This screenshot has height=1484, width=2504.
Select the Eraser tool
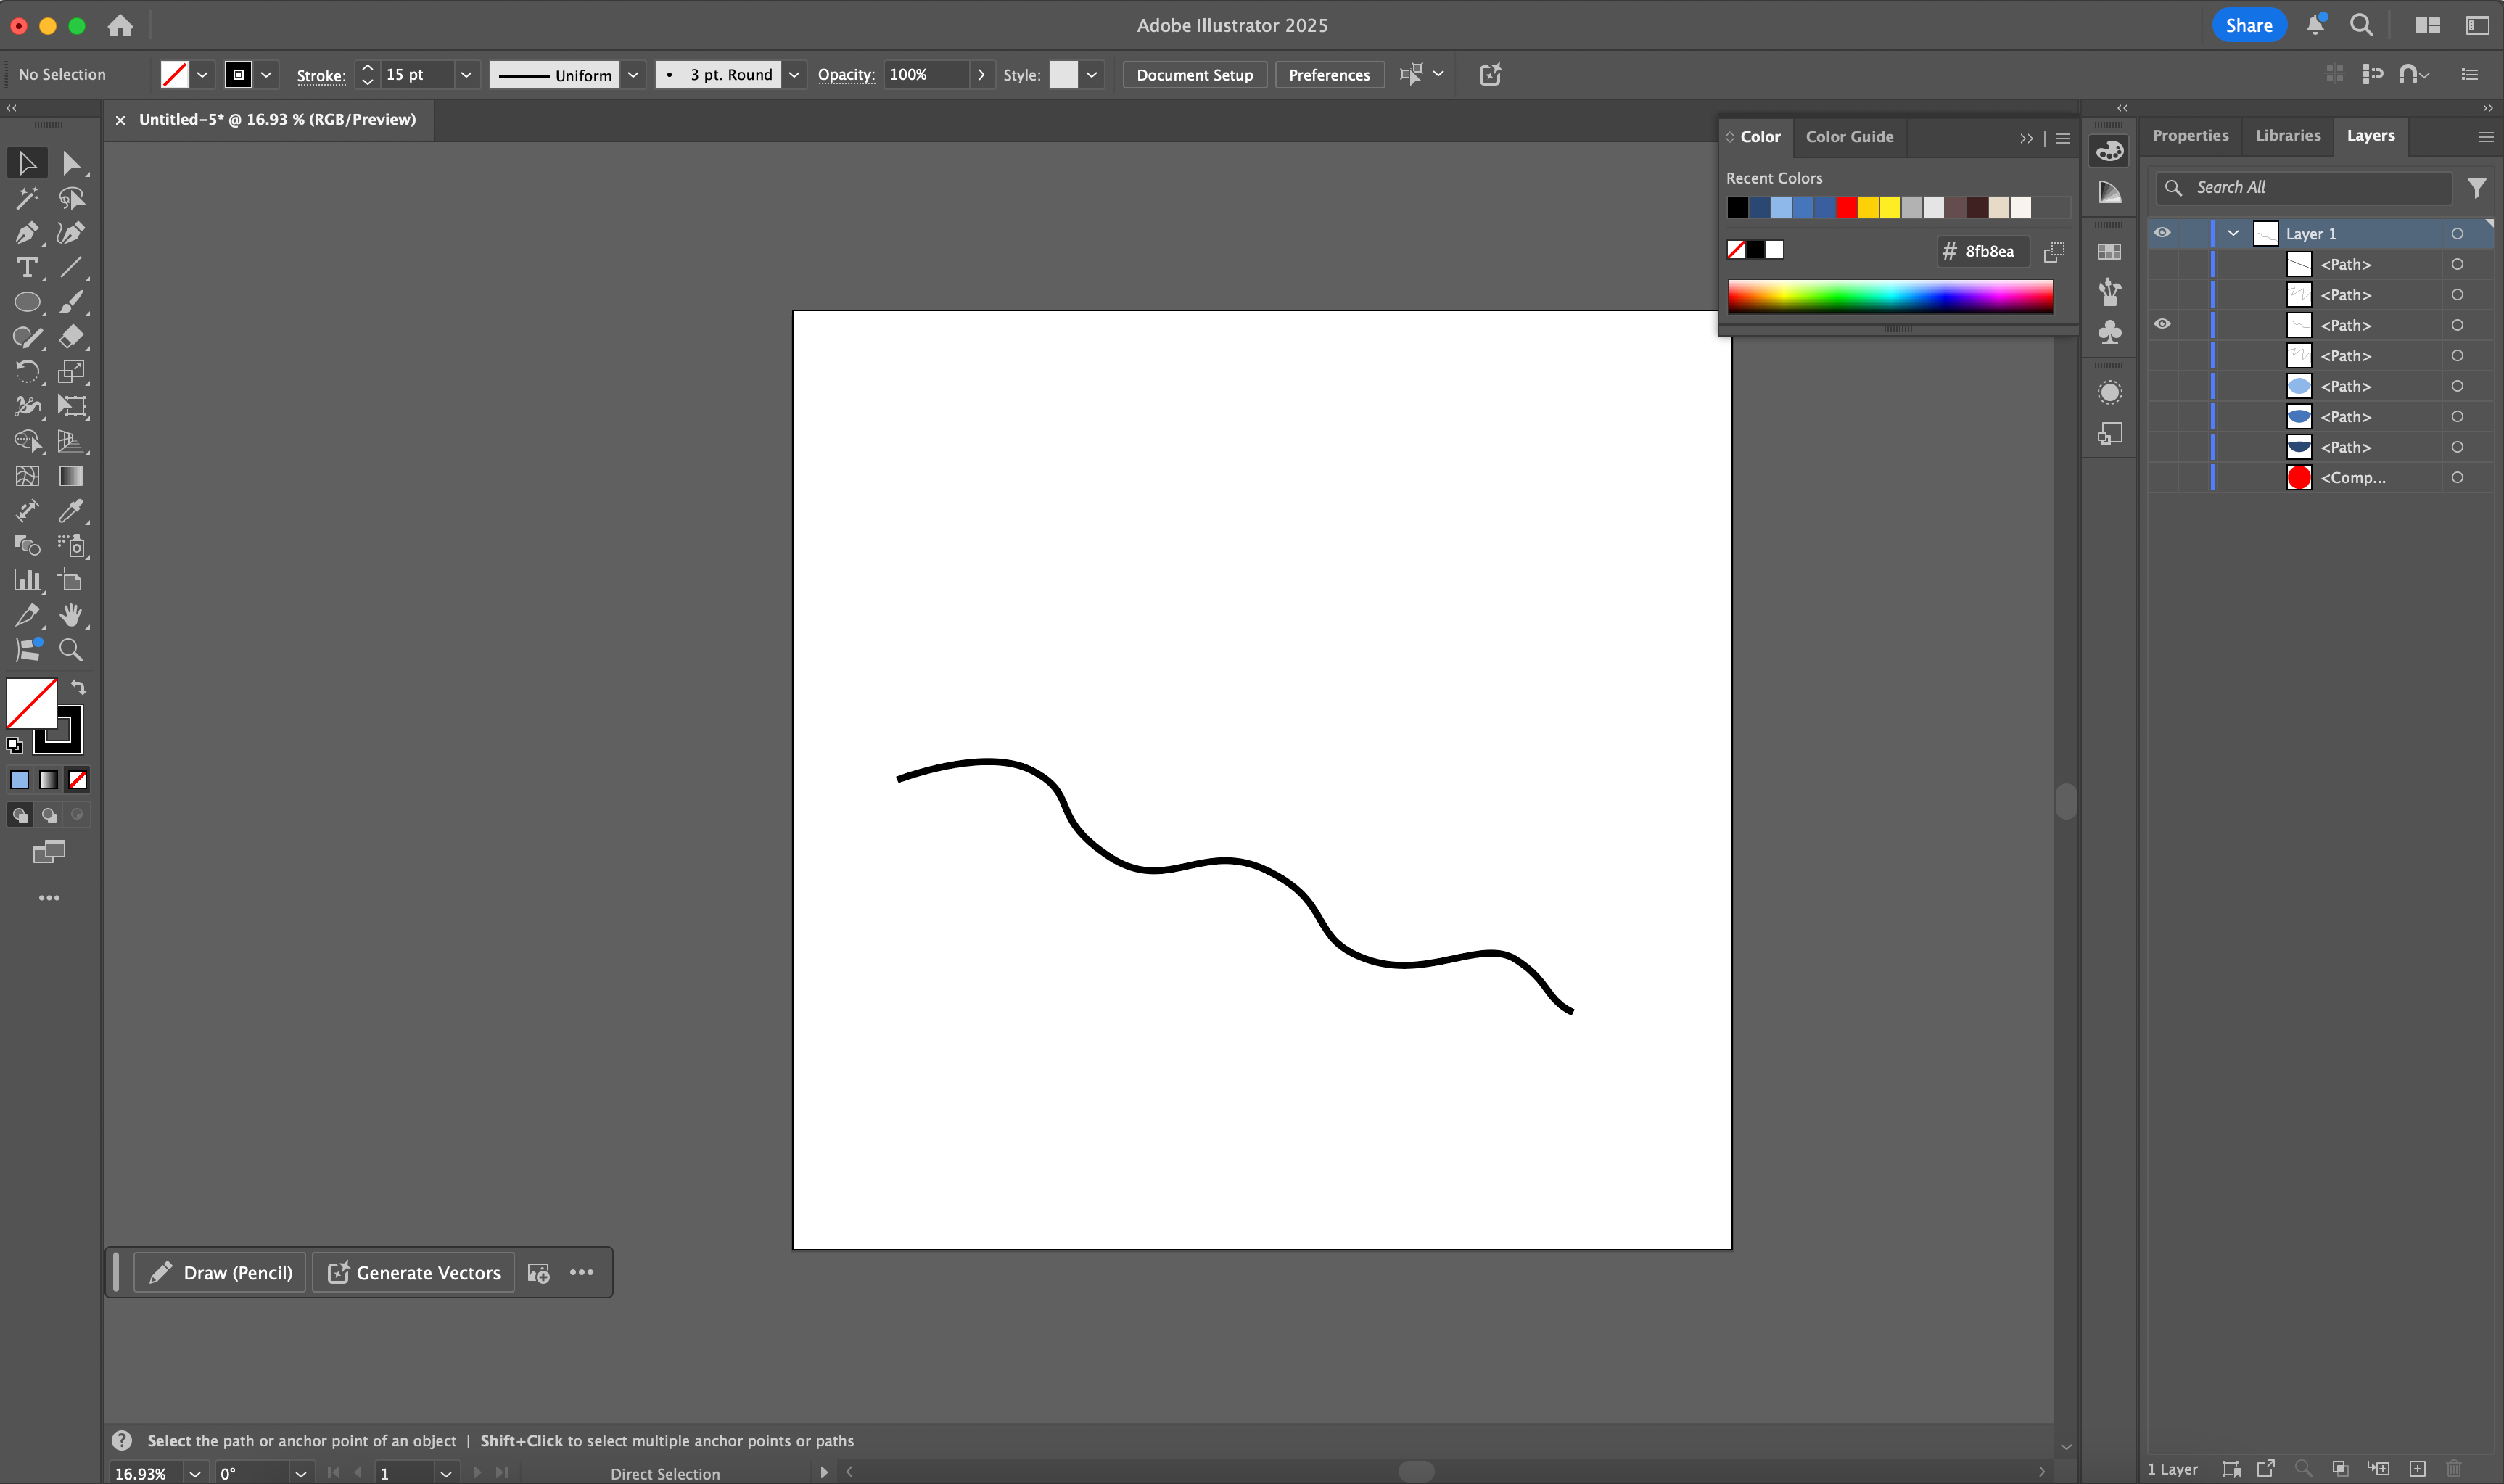click(x=71, y=336)
